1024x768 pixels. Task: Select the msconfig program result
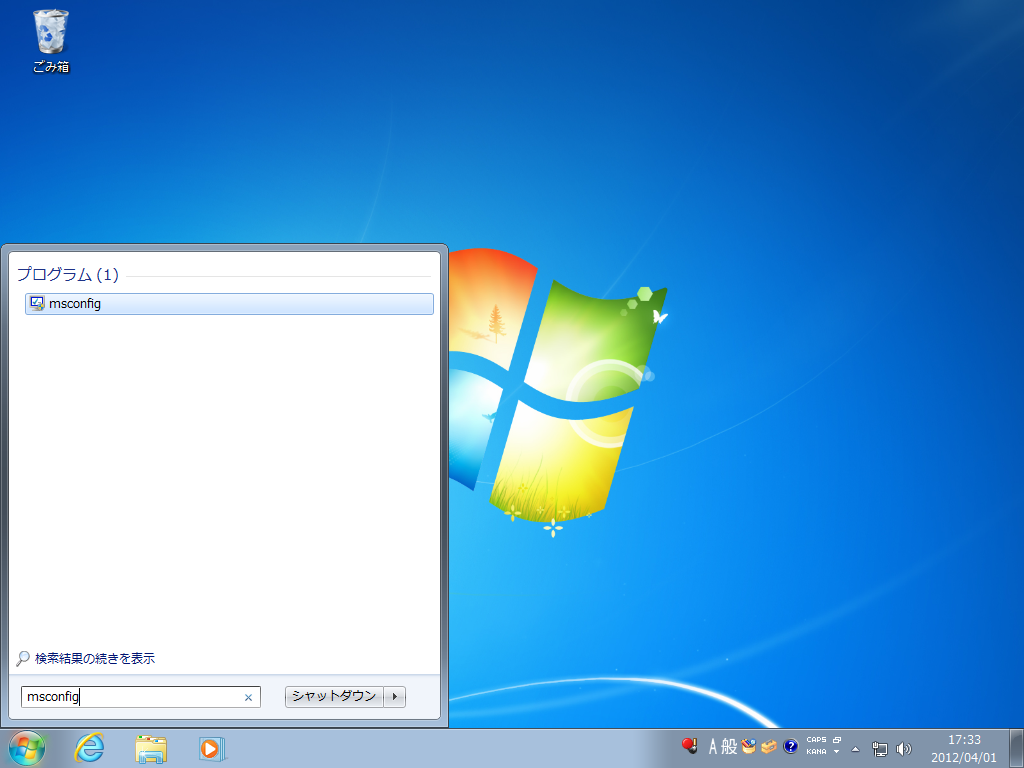229,304
